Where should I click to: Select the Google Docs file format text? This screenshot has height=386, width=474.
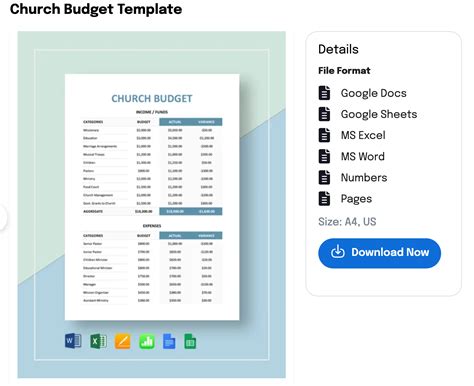tap(374, 93)
